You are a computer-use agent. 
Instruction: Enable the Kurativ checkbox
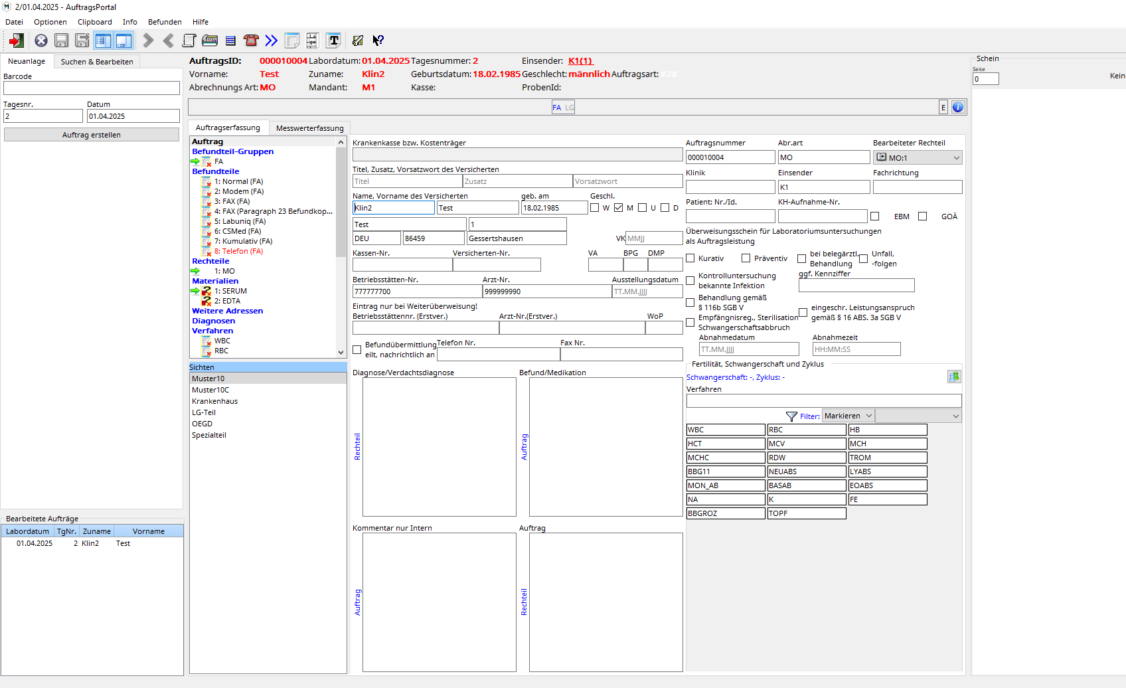pyautogui.click(x=689, y=257)
